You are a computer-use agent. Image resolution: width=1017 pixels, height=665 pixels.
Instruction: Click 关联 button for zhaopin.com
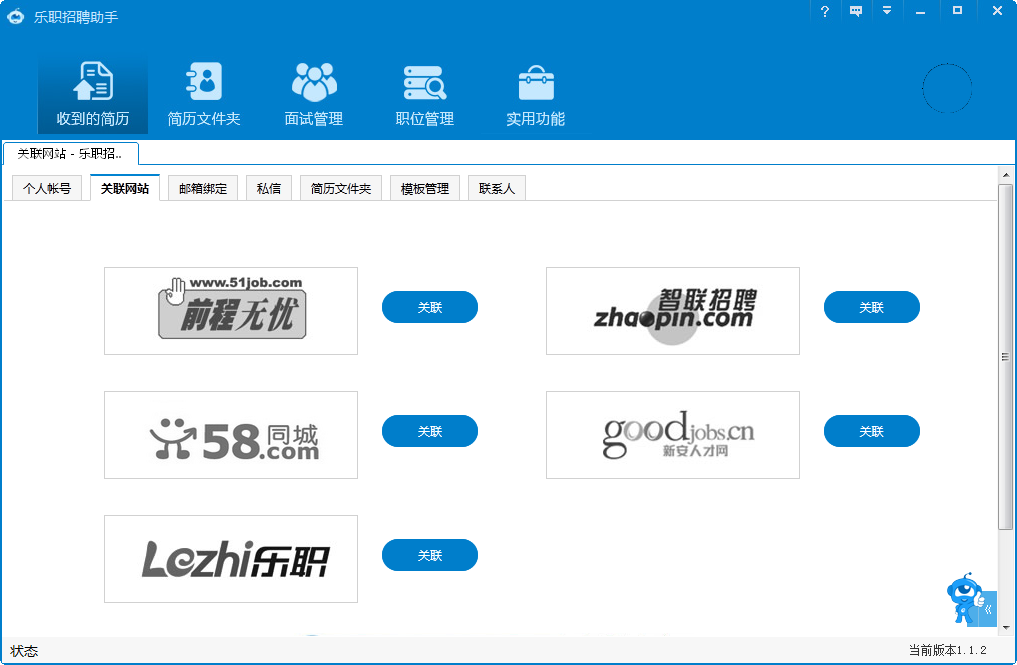tap(871, 307)
